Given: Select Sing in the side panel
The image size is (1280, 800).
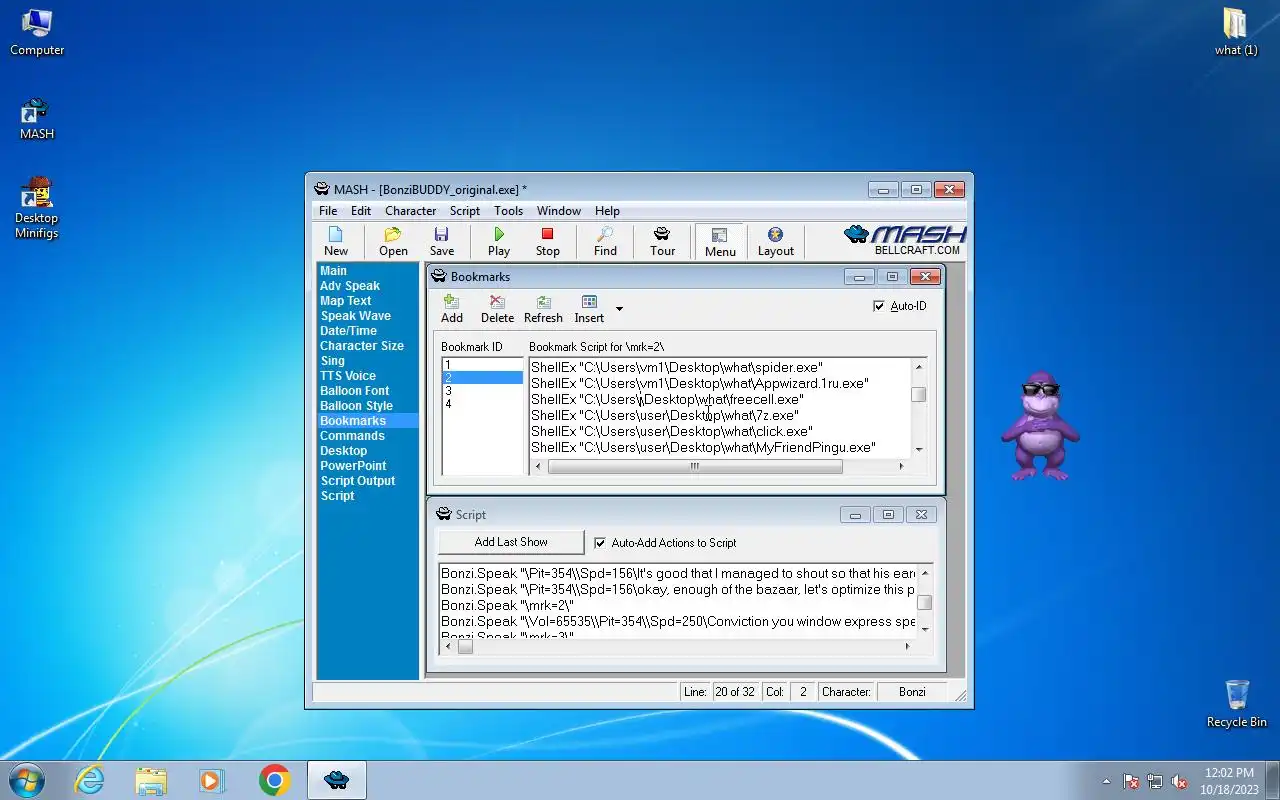Looking at the screenshot, I should click(333, 361).
